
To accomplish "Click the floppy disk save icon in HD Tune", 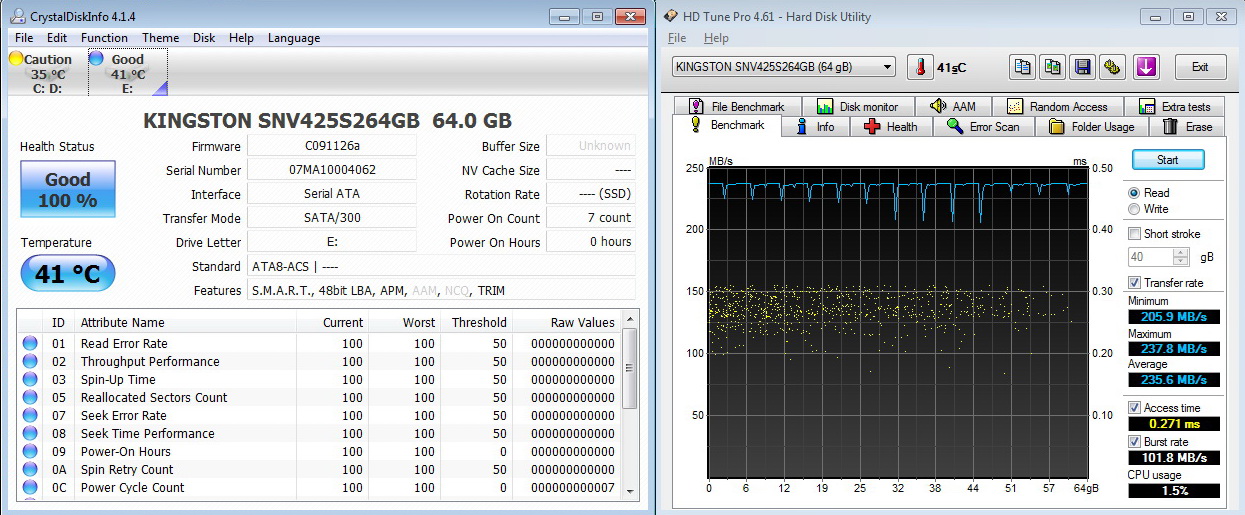I will 1082,67.
